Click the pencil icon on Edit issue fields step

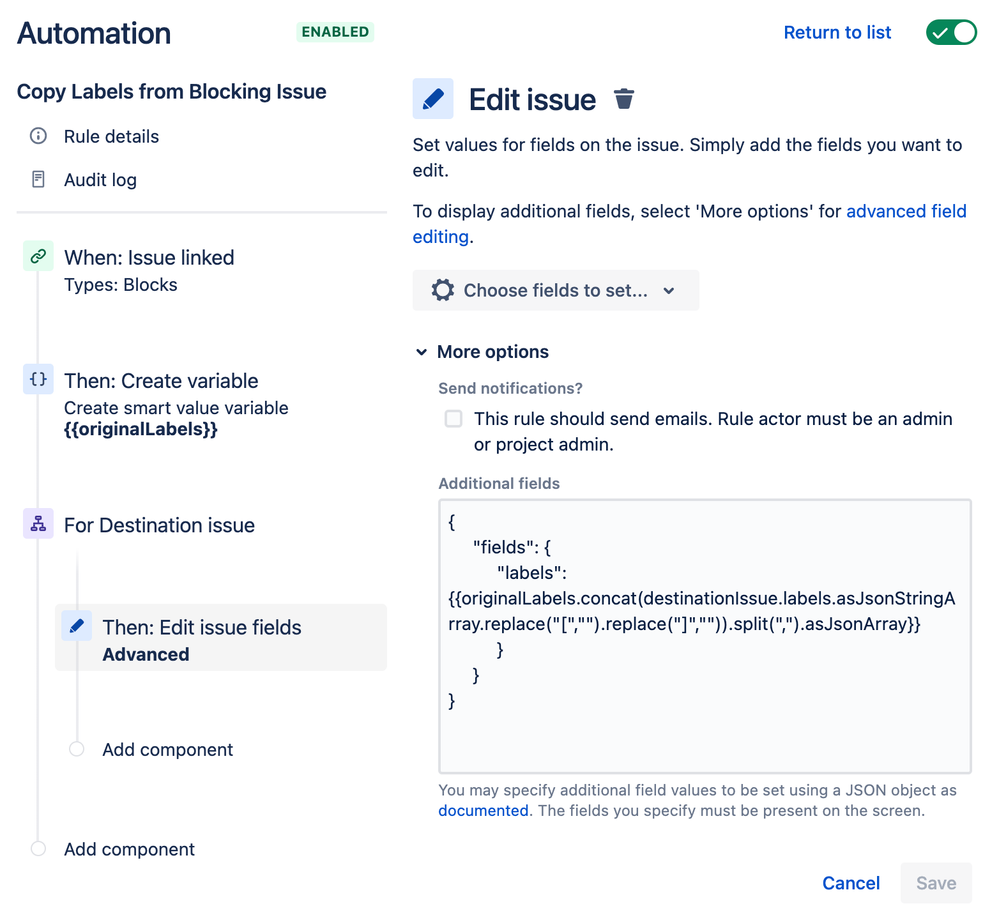[x=76, y=626]
